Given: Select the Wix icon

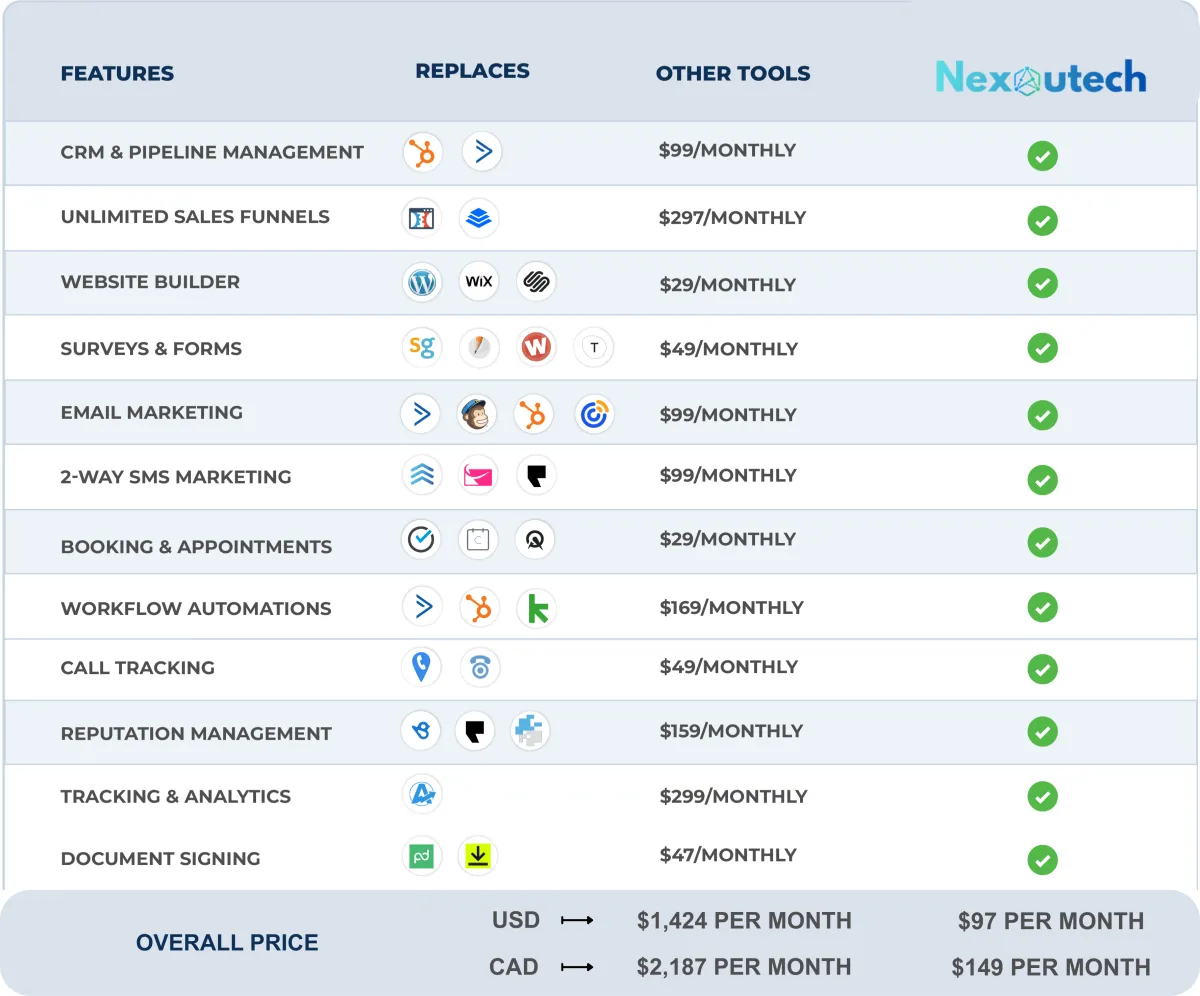Looking at the screenshot, I should pyautogui.click(x=479, y=282).
